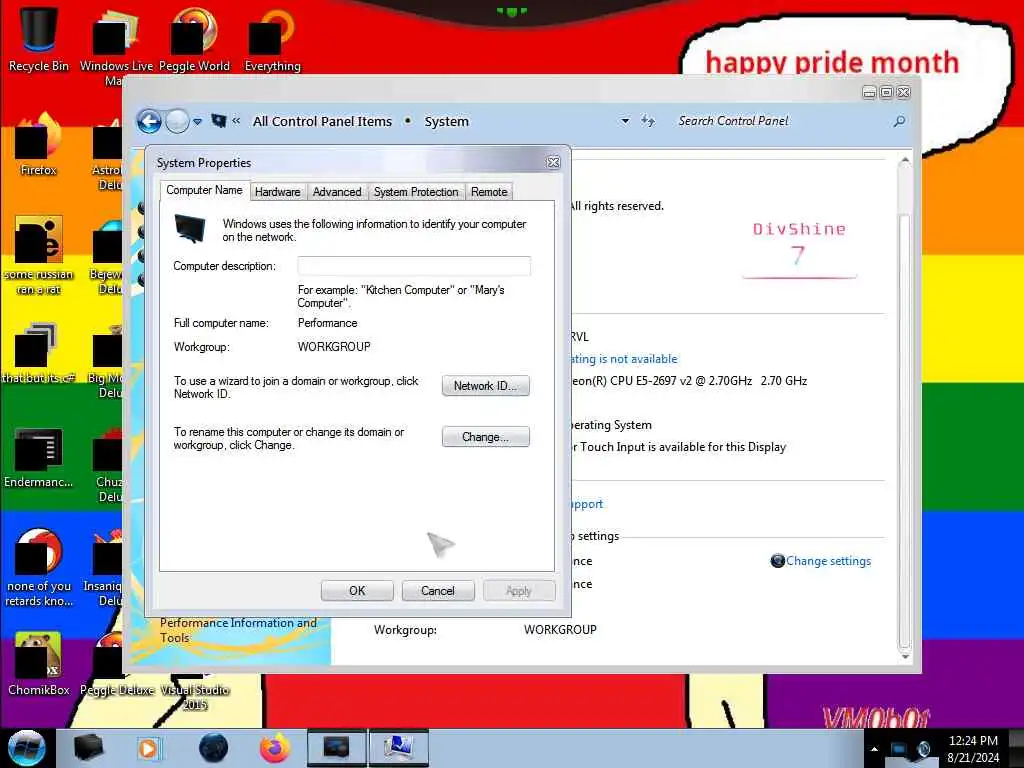Open the Visual Studio 2015 desktop shortcut
The width and height of the screenshot is (1024, 768).
pos(195,694)
